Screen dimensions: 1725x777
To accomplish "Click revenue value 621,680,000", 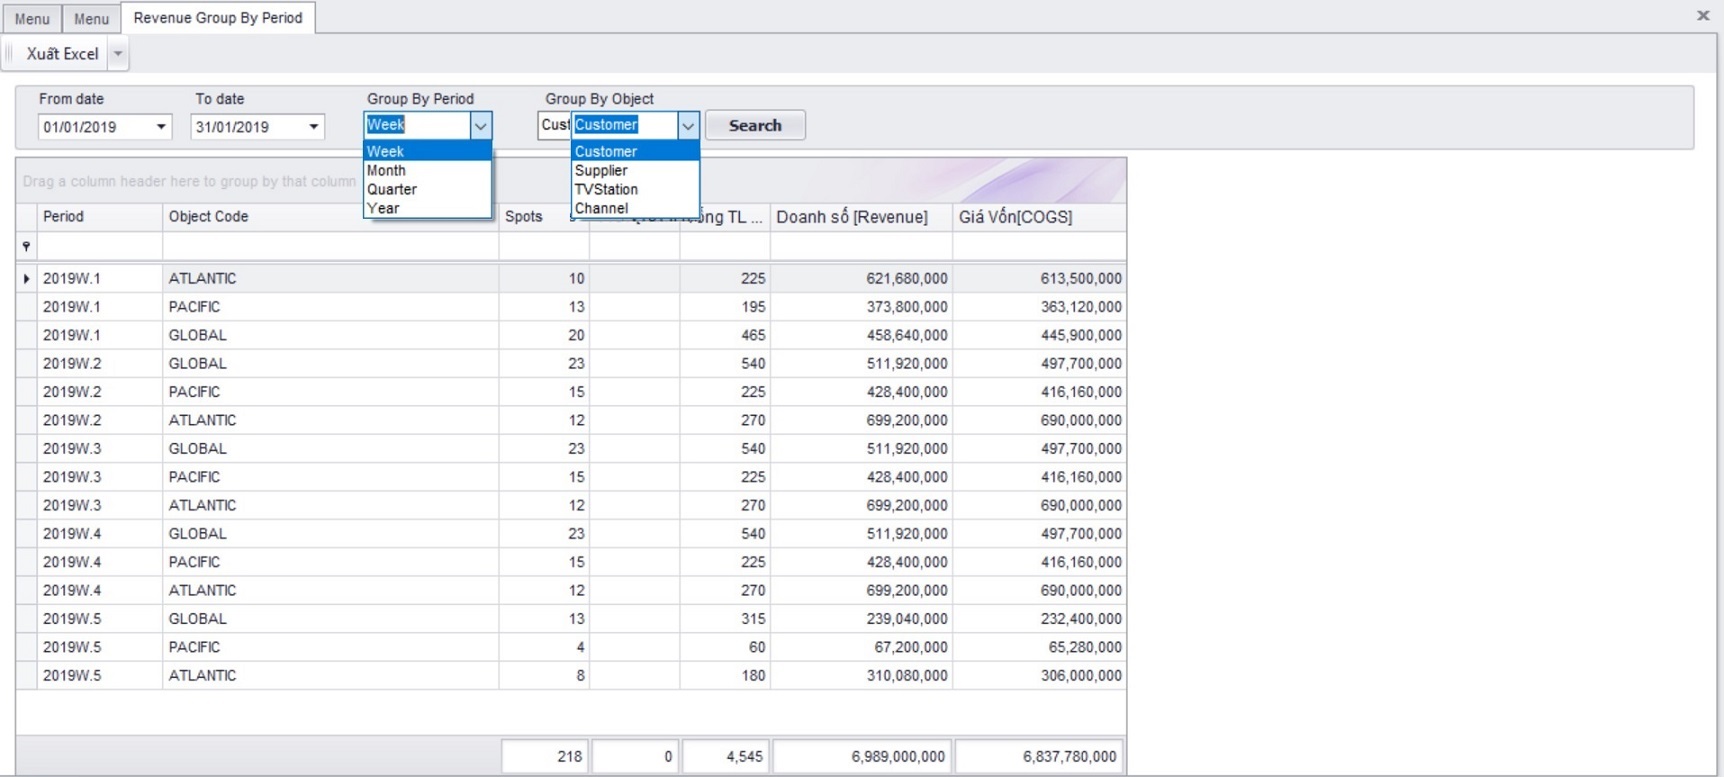I will [906, 278].
